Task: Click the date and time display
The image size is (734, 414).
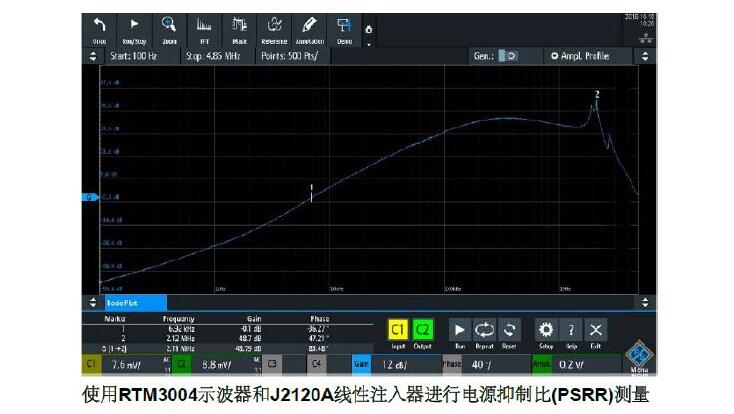Action: click(640, 20)
